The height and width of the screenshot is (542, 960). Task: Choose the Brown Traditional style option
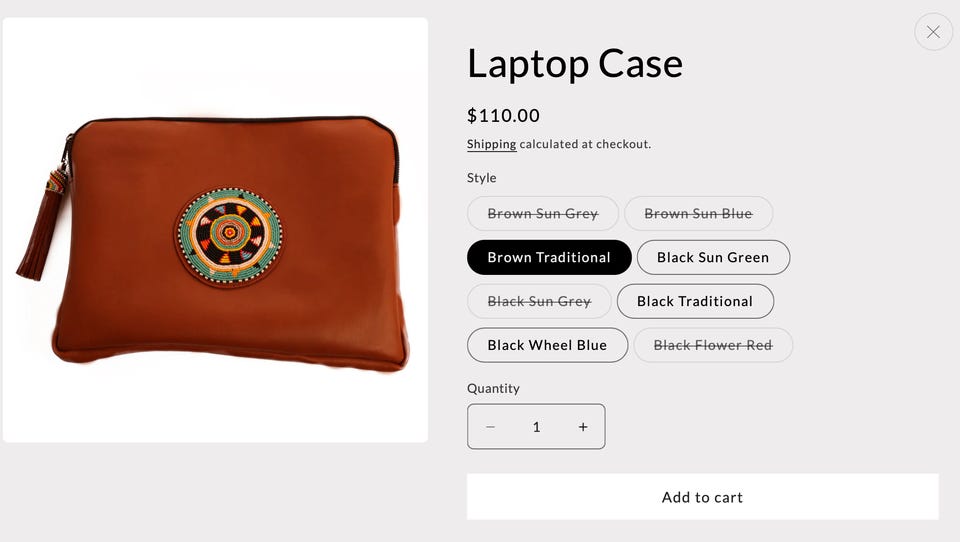pos(549,257)
